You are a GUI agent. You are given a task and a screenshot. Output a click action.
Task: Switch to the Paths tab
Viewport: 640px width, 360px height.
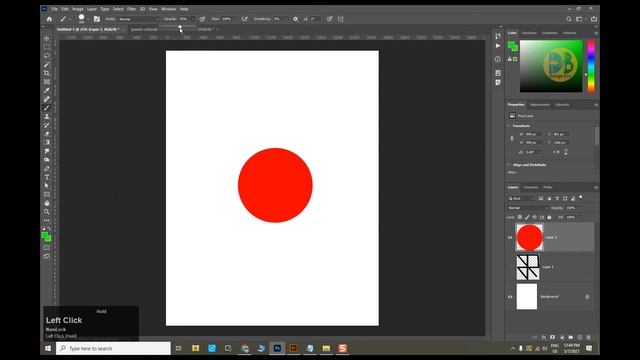(x=548, y=187)
